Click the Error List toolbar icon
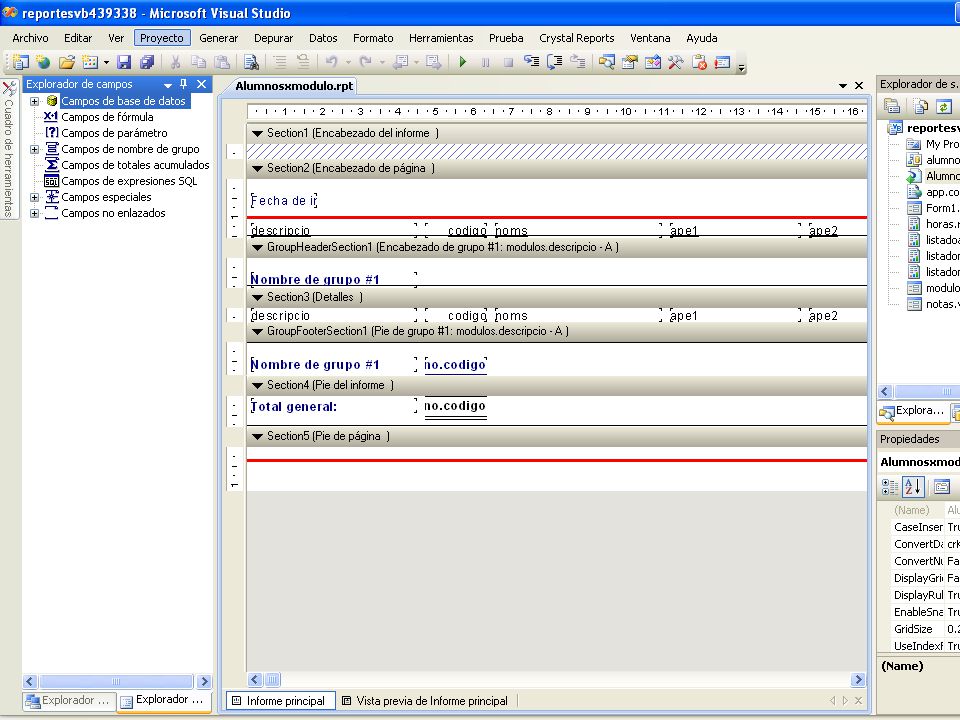Image resolution: width=960 pixels, height=720 pixels. click(x=699, y=62)
